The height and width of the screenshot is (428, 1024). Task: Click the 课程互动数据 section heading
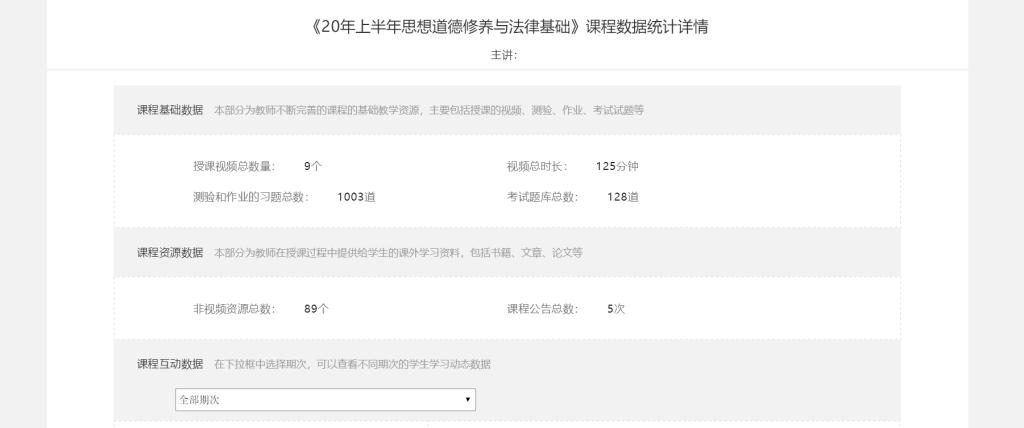pyautogui.click(x=170, y=364)
